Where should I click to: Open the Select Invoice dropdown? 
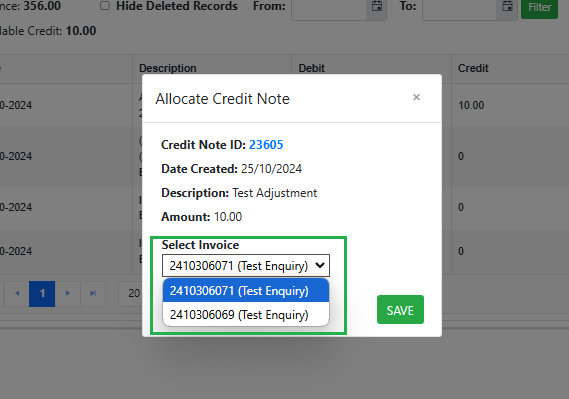click(x=246, y=266)
